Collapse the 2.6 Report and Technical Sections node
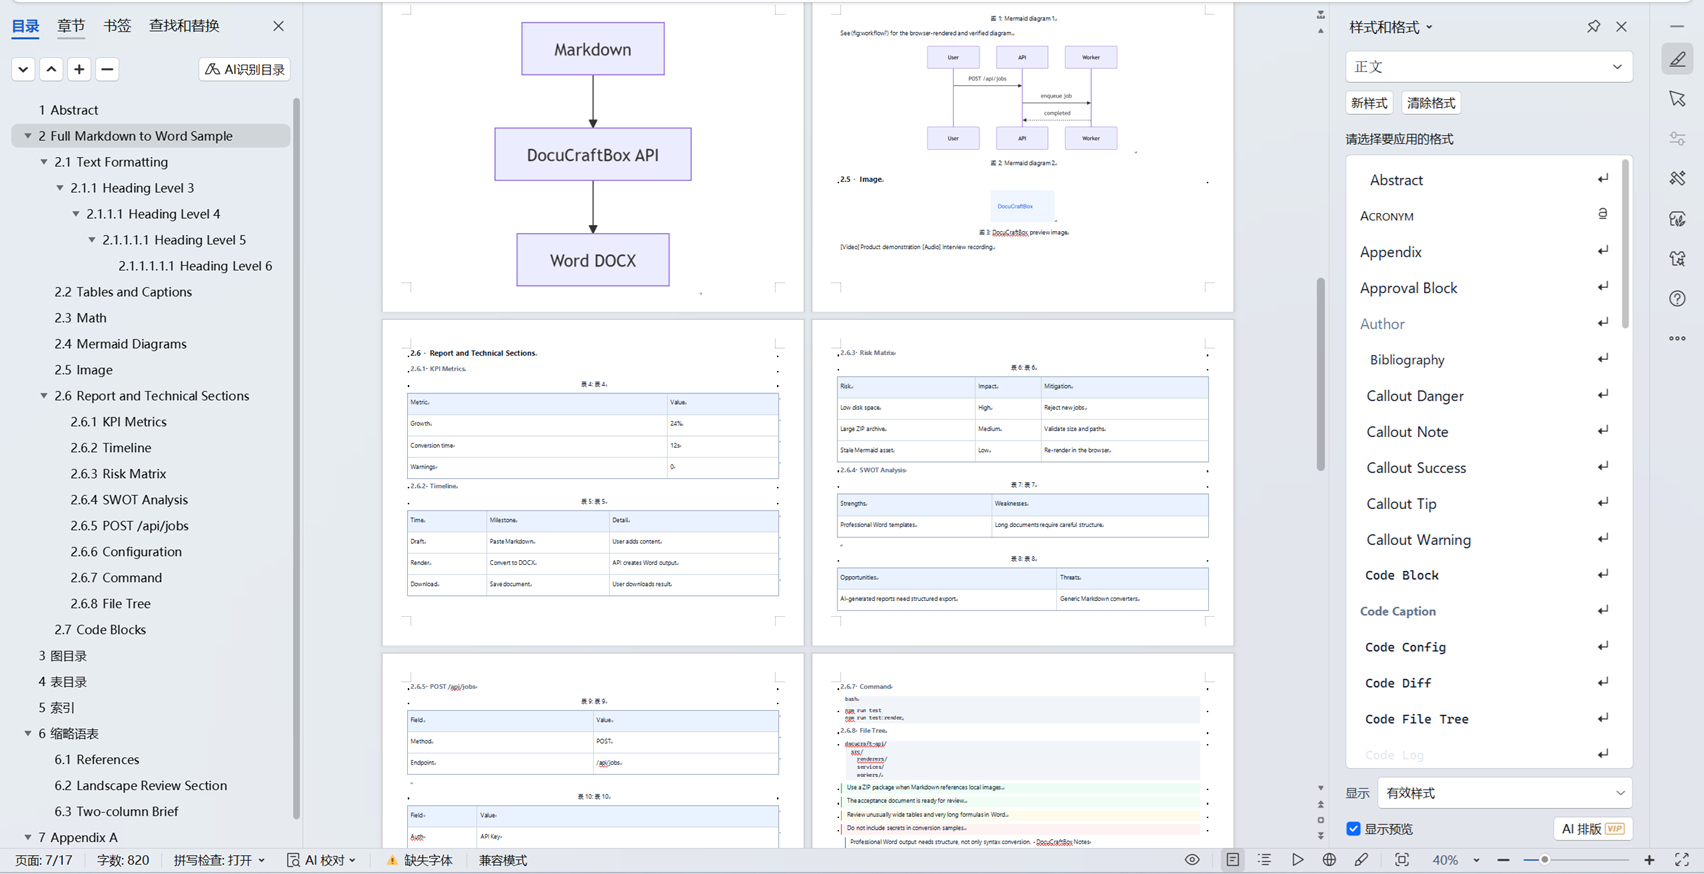The width and height of the screenshot is (1704, 874). (44, 396)
